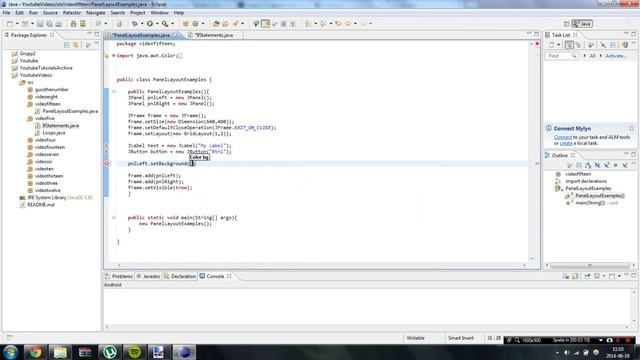Open the Debug button dropdown arrow
The height and width of the screenshot is (360, 640).
(x=142, y=24)
